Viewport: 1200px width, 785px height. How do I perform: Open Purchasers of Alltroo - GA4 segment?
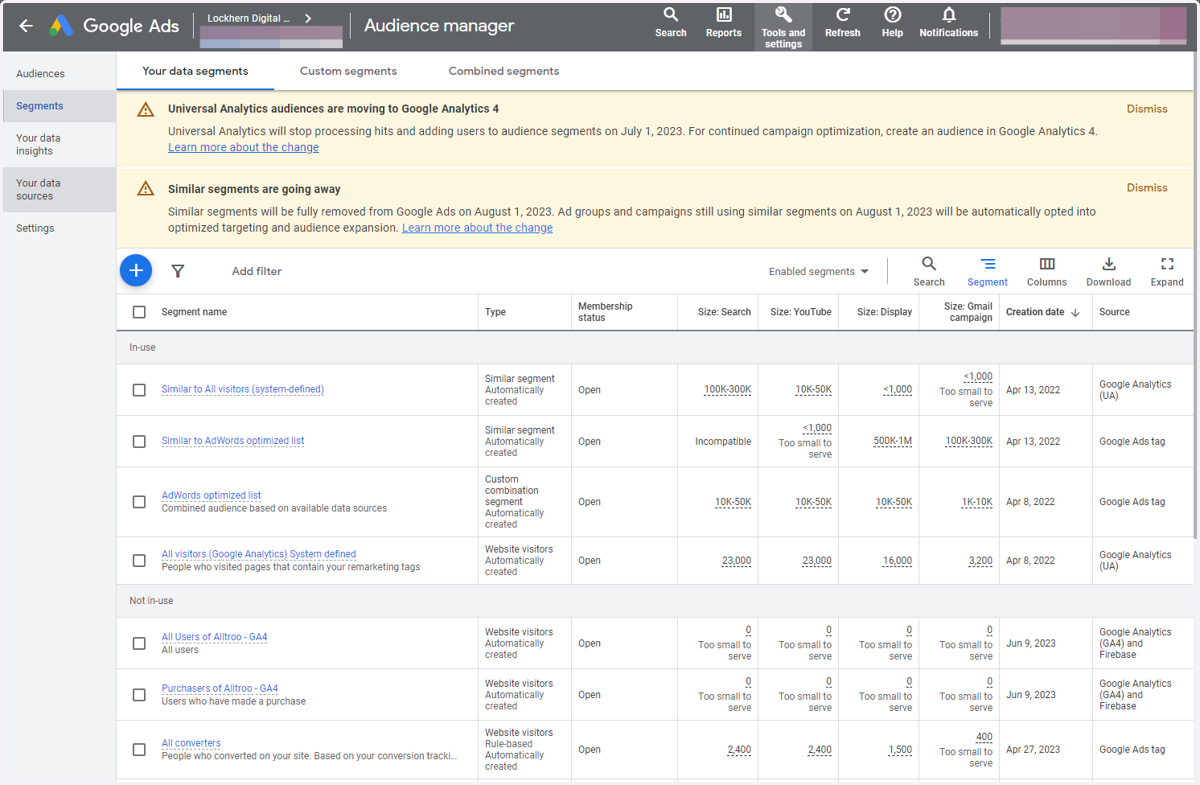tap(220, 688)
